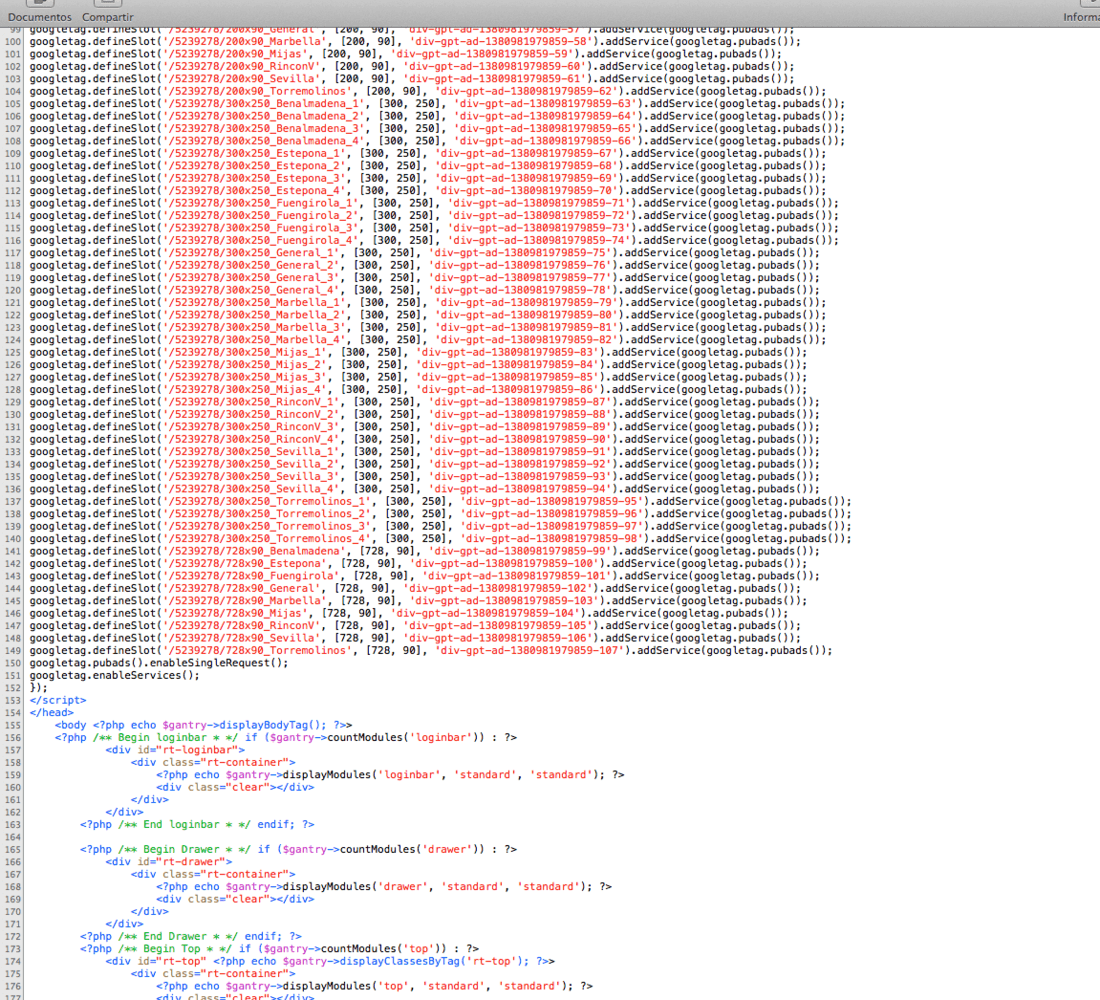
Task: Click the closing </script> tag
Action: pos(58,700)
